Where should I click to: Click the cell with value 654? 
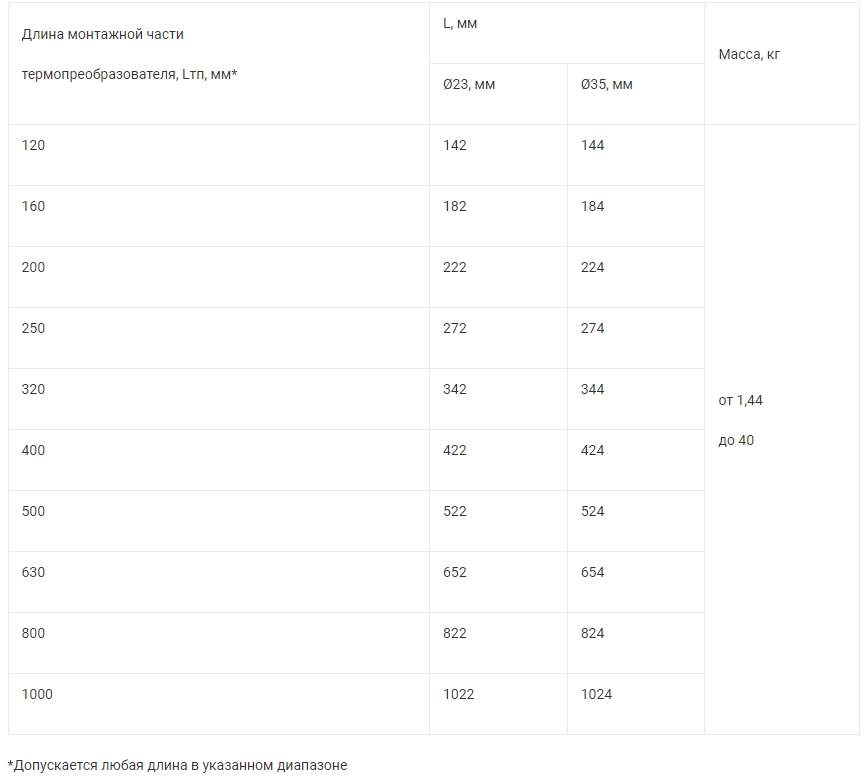pyautogui.click(x=593, y=572)
